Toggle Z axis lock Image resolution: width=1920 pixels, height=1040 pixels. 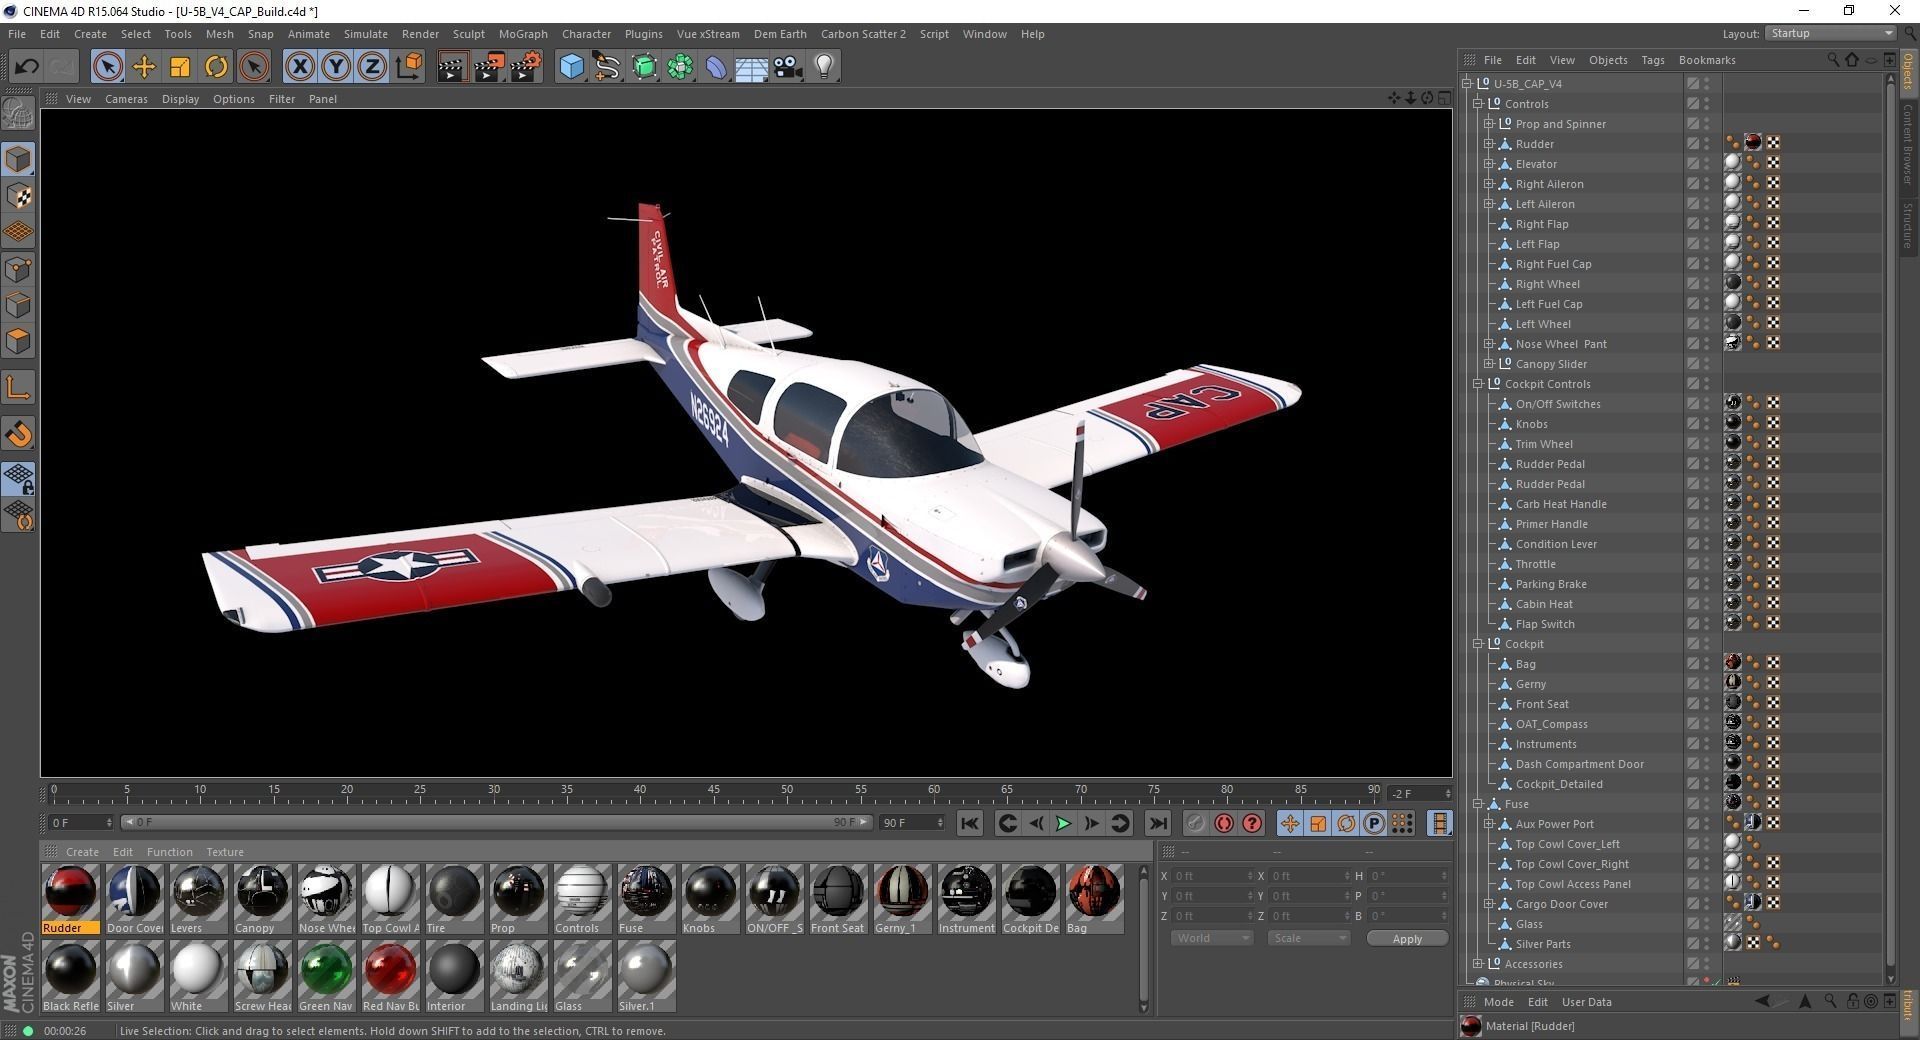372,67
